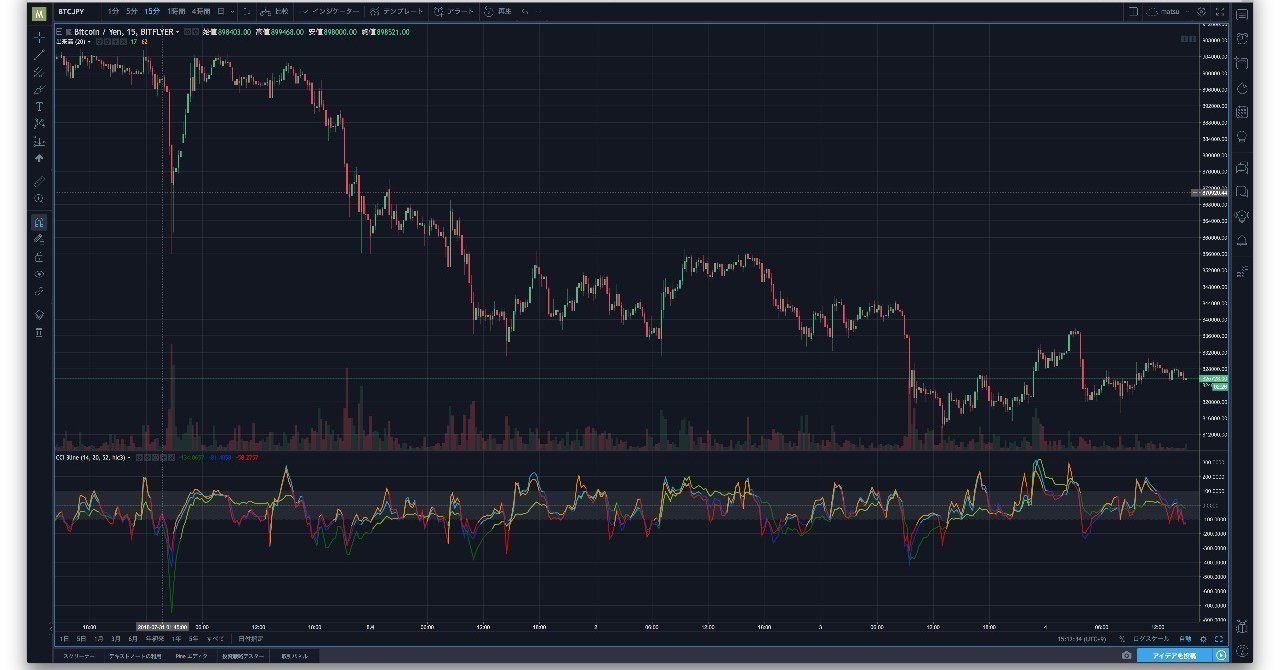Screen dimensions: 1280x670
Task: Toggle the 自動 auto-scale option
Action: (1185, 639)
